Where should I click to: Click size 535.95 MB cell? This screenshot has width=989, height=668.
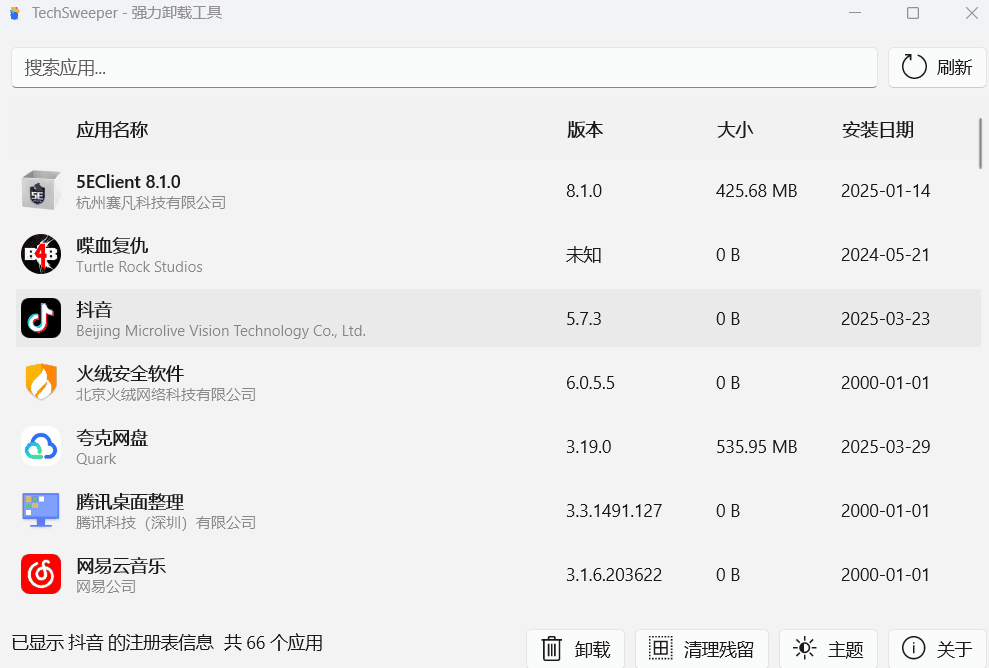[756, 447]
